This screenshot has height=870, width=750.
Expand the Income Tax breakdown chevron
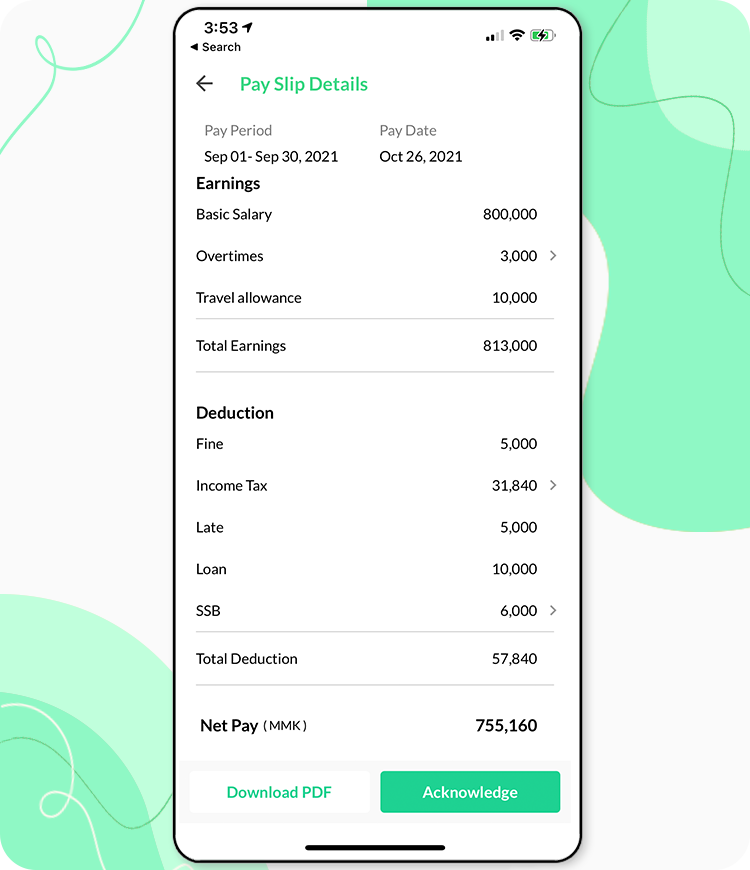553,485
